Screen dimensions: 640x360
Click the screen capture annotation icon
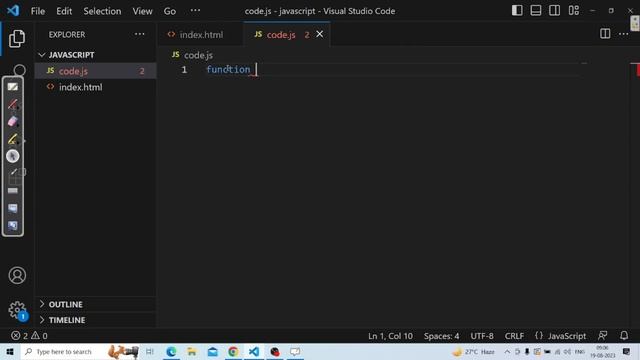(x=13, y=208)
